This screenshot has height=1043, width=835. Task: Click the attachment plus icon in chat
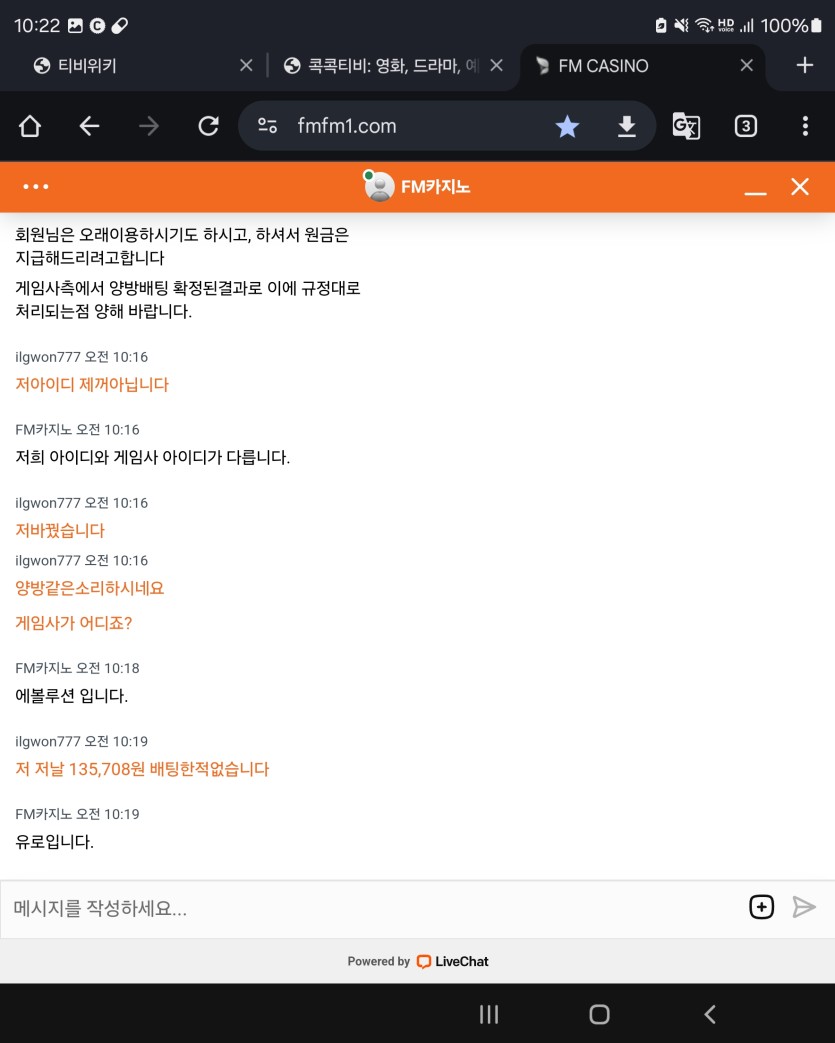(x=761, y=907)
